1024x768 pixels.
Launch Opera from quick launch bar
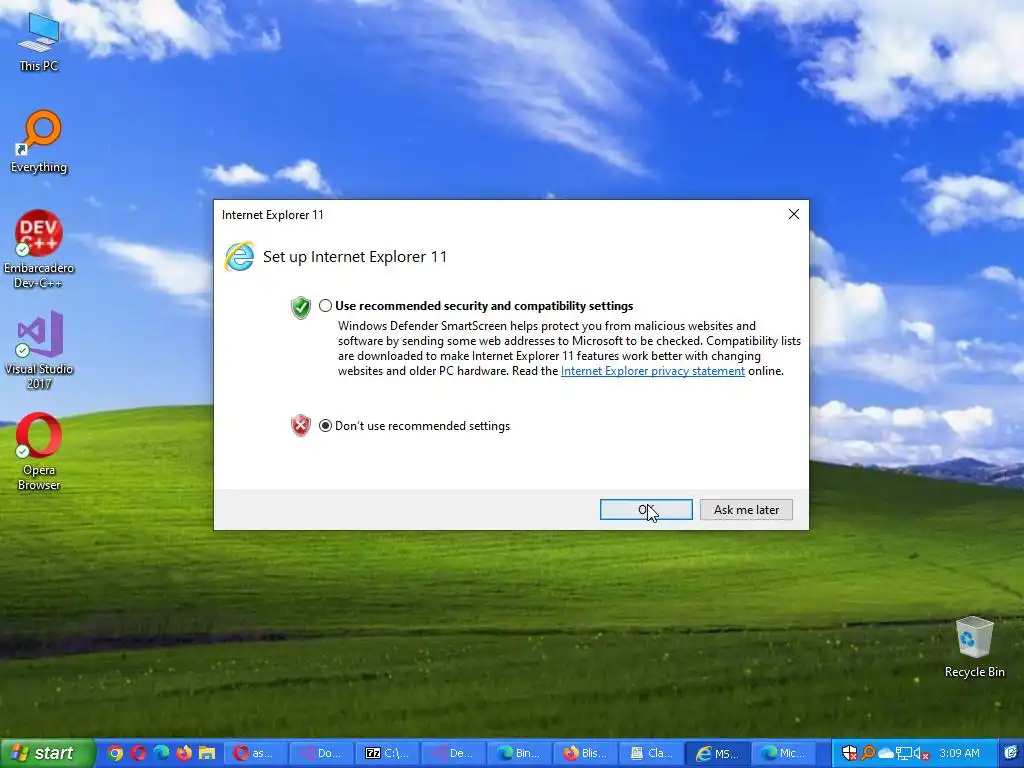pyautogui.click(x=138, y=753)
